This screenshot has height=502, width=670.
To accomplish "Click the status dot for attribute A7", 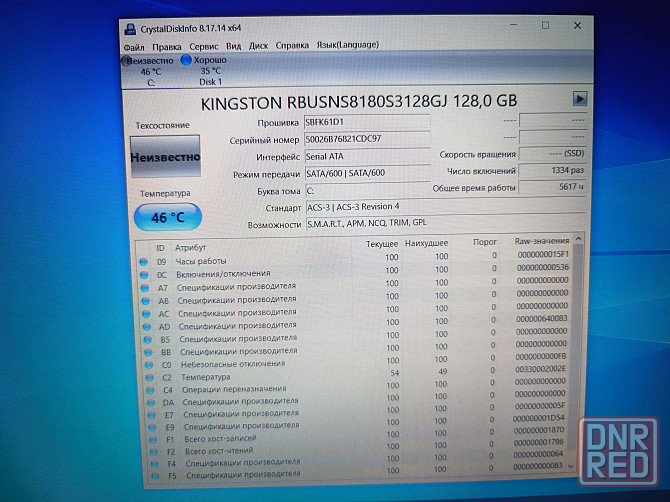I will click(145, 288).
